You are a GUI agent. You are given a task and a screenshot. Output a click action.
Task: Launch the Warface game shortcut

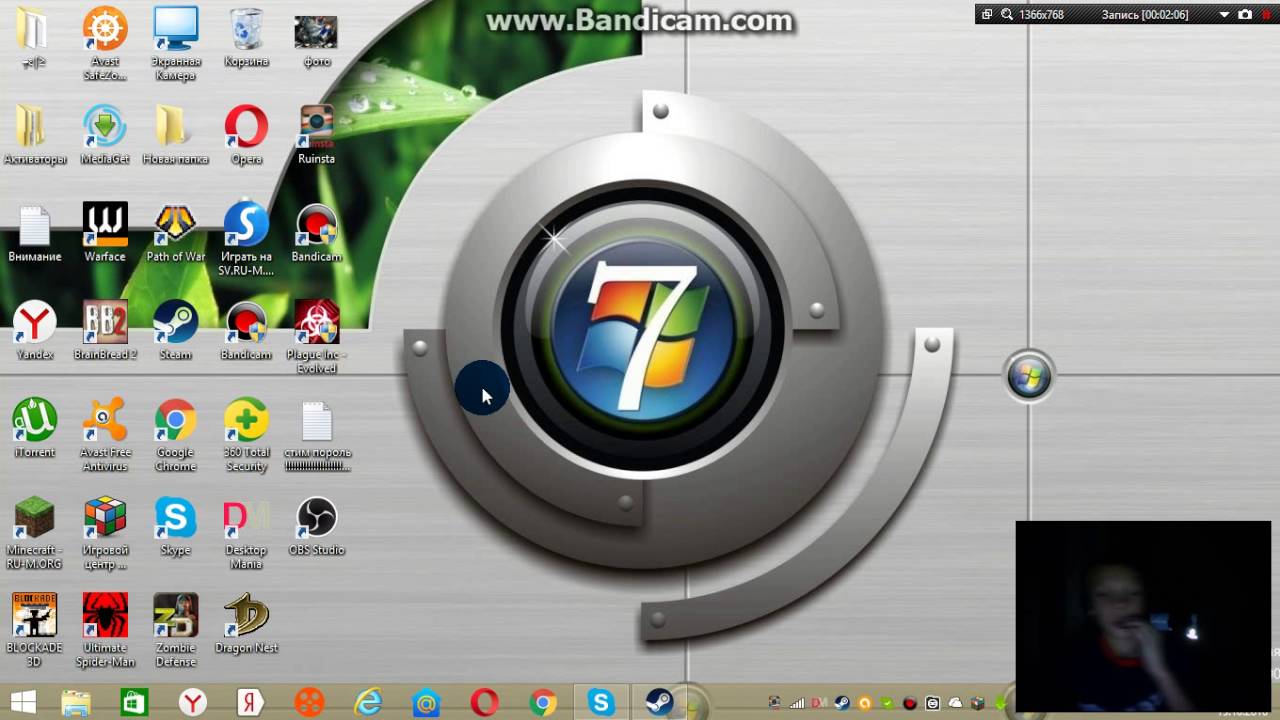(105, 233)
